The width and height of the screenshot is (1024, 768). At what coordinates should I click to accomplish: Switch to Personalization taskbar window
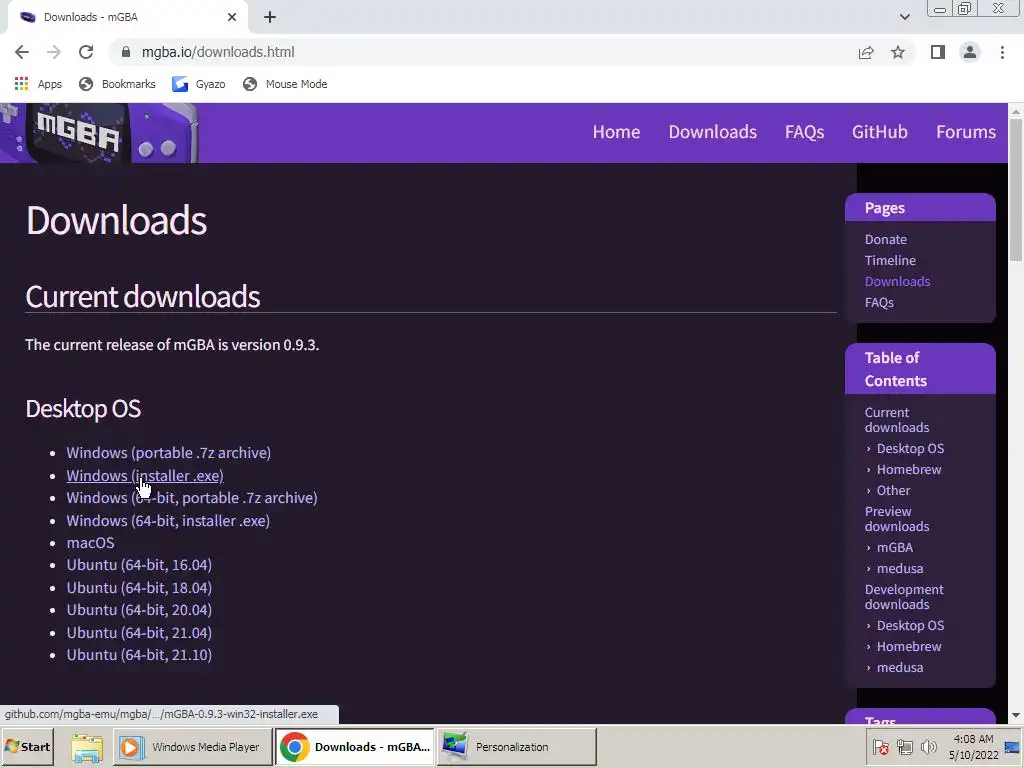pos(516,747)
